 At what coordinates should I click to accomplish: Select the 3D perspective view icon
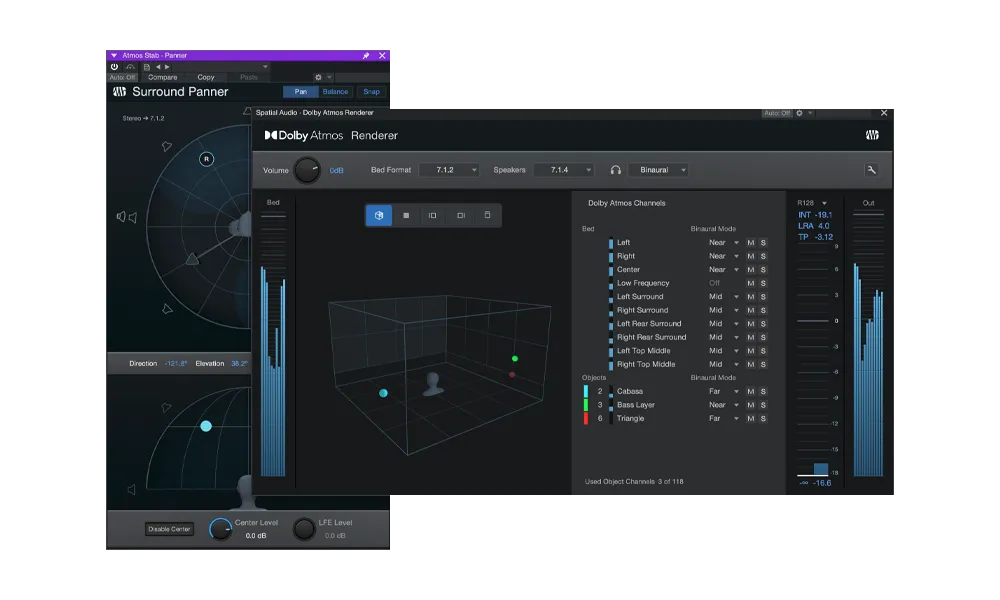click(379, 215)
